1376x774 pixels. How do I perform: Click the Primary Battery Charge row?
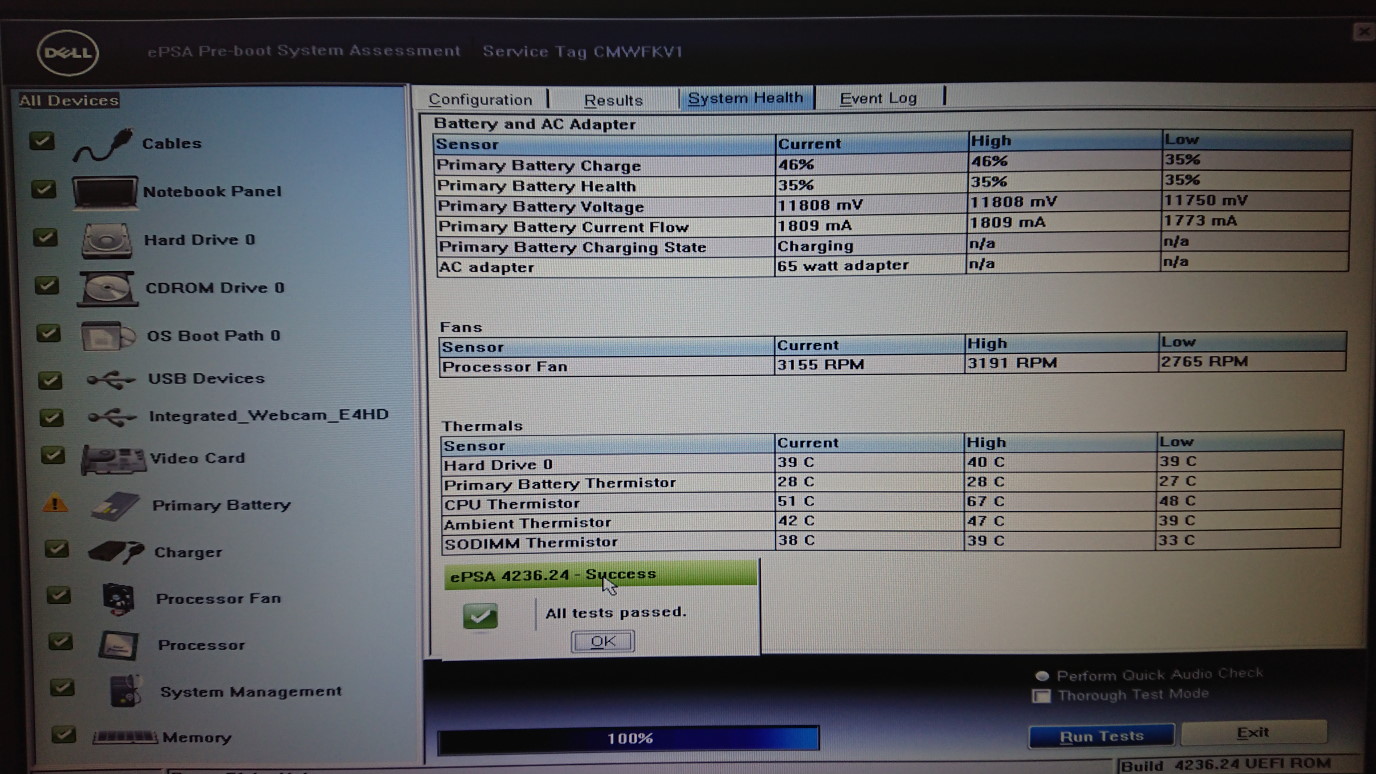(892, 164)
